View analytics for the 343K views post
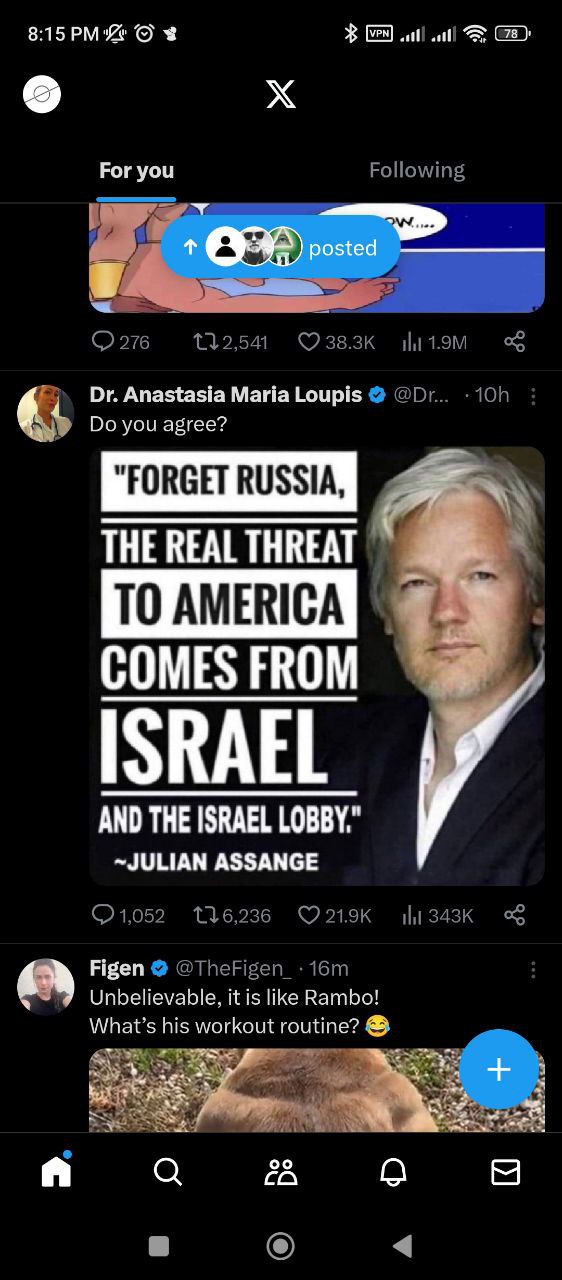The width and height of the screenshot is (562, 1280). [437, 915]
